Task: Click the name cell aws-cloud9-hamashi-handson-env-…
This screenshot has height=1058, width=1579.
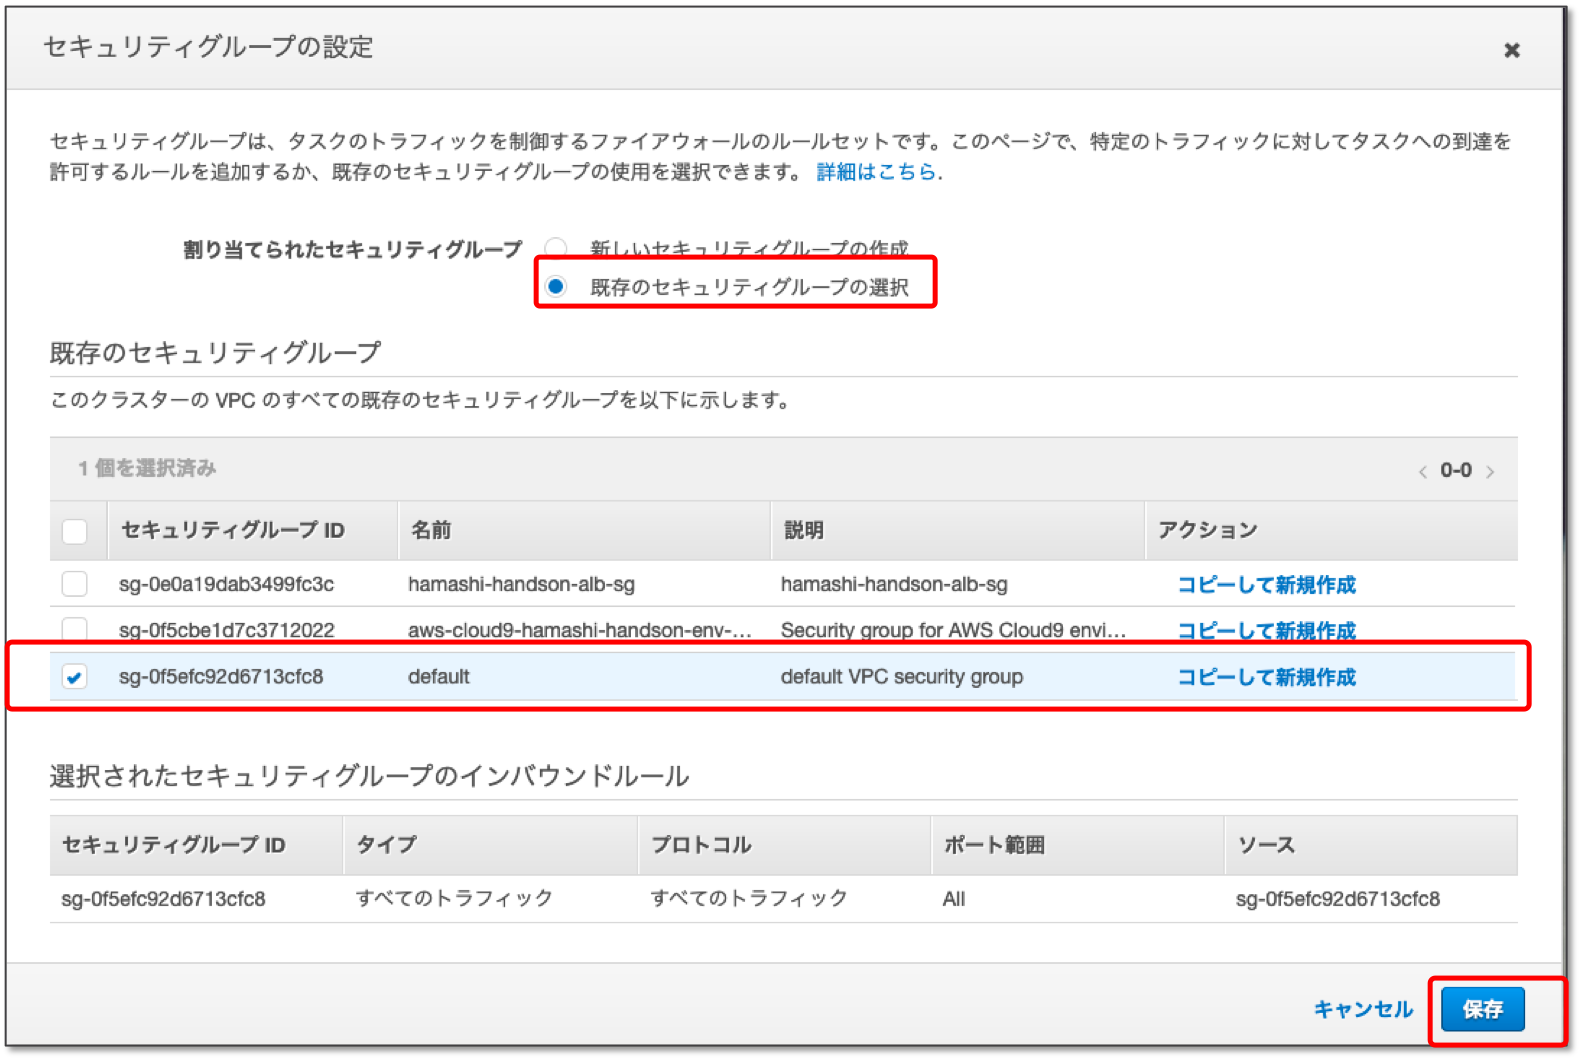Action: pos(580,630)
